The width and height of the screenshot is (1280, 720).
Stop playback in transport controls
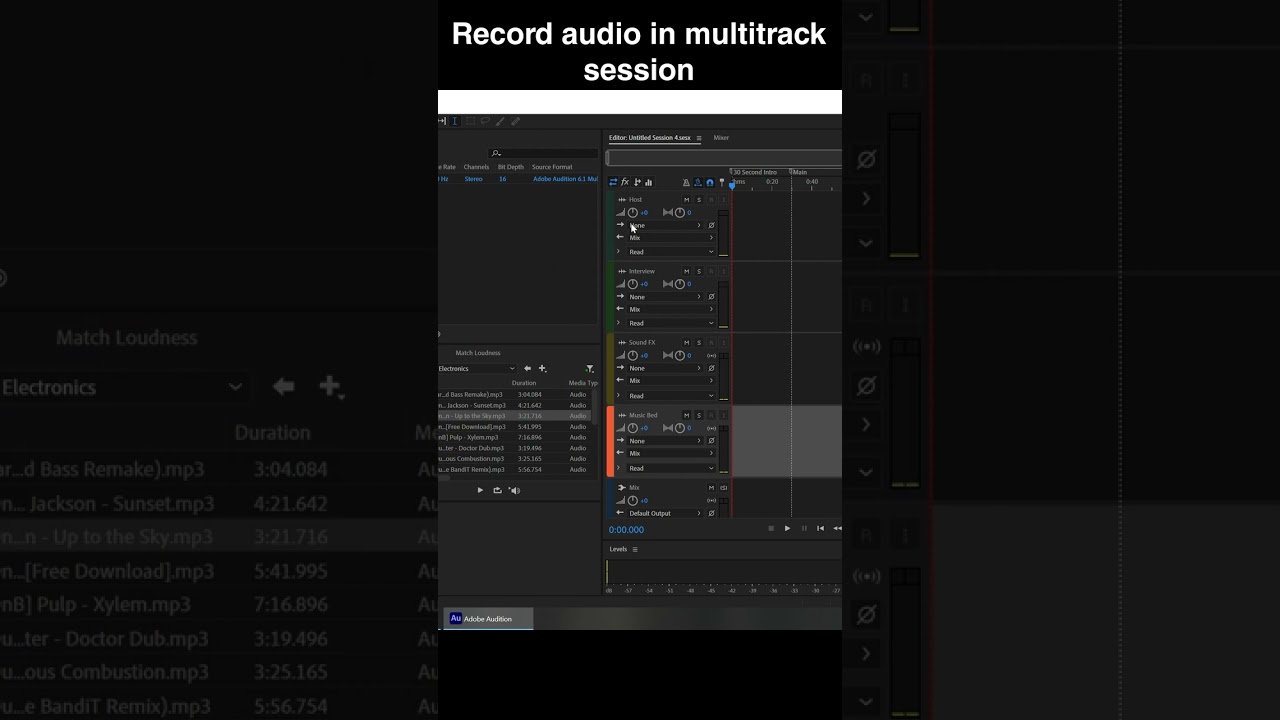tap(771, 528)
